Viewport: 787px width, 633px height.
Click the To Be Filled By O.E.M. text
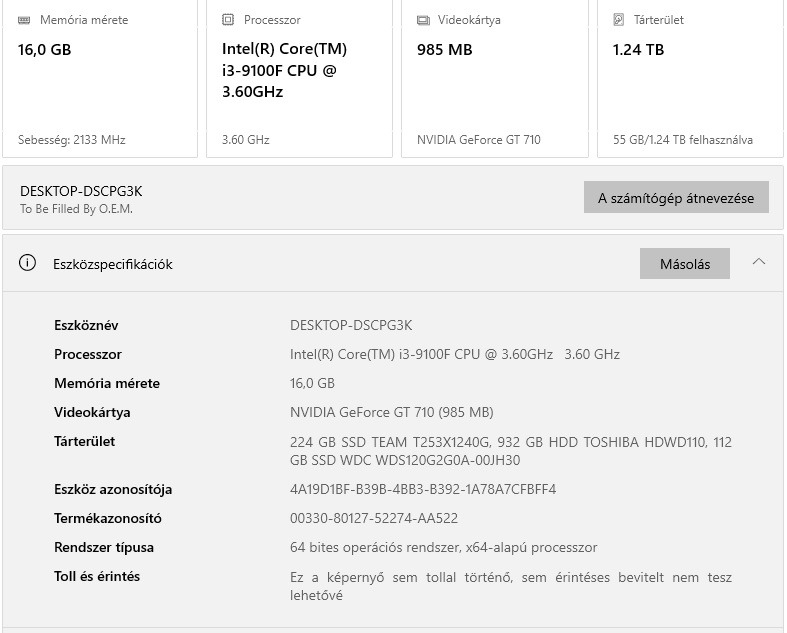click(76, 209)
